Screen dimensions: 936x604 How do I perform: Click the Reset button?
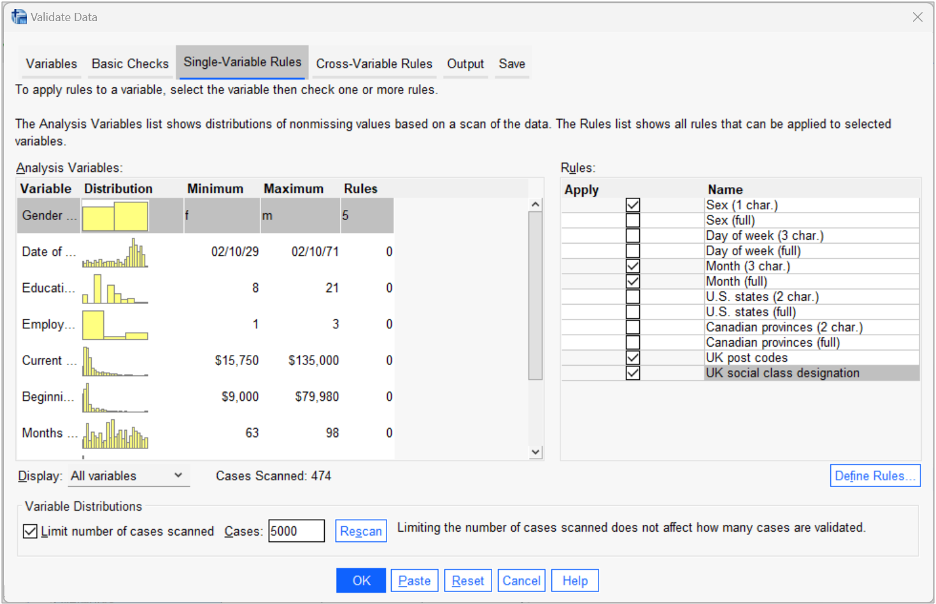tap(468, 580)
